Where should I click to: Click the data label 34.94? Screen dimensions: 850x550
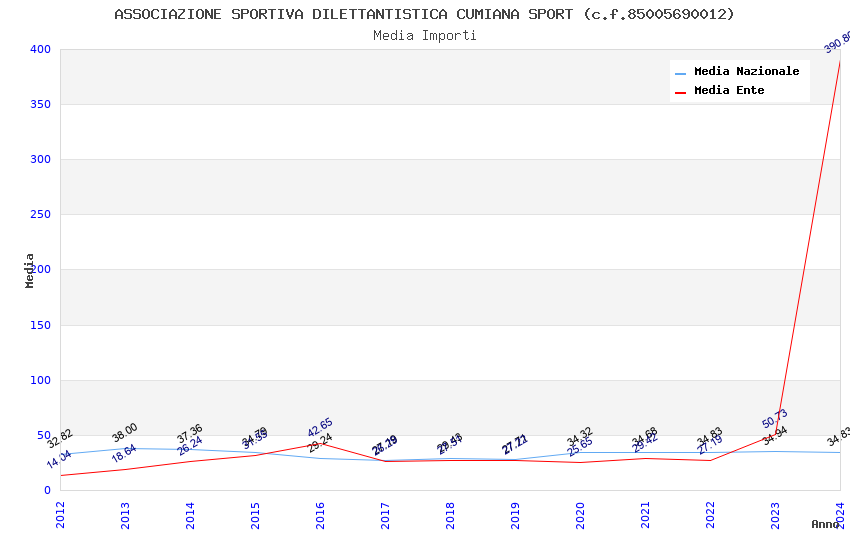tap(775, 436)
